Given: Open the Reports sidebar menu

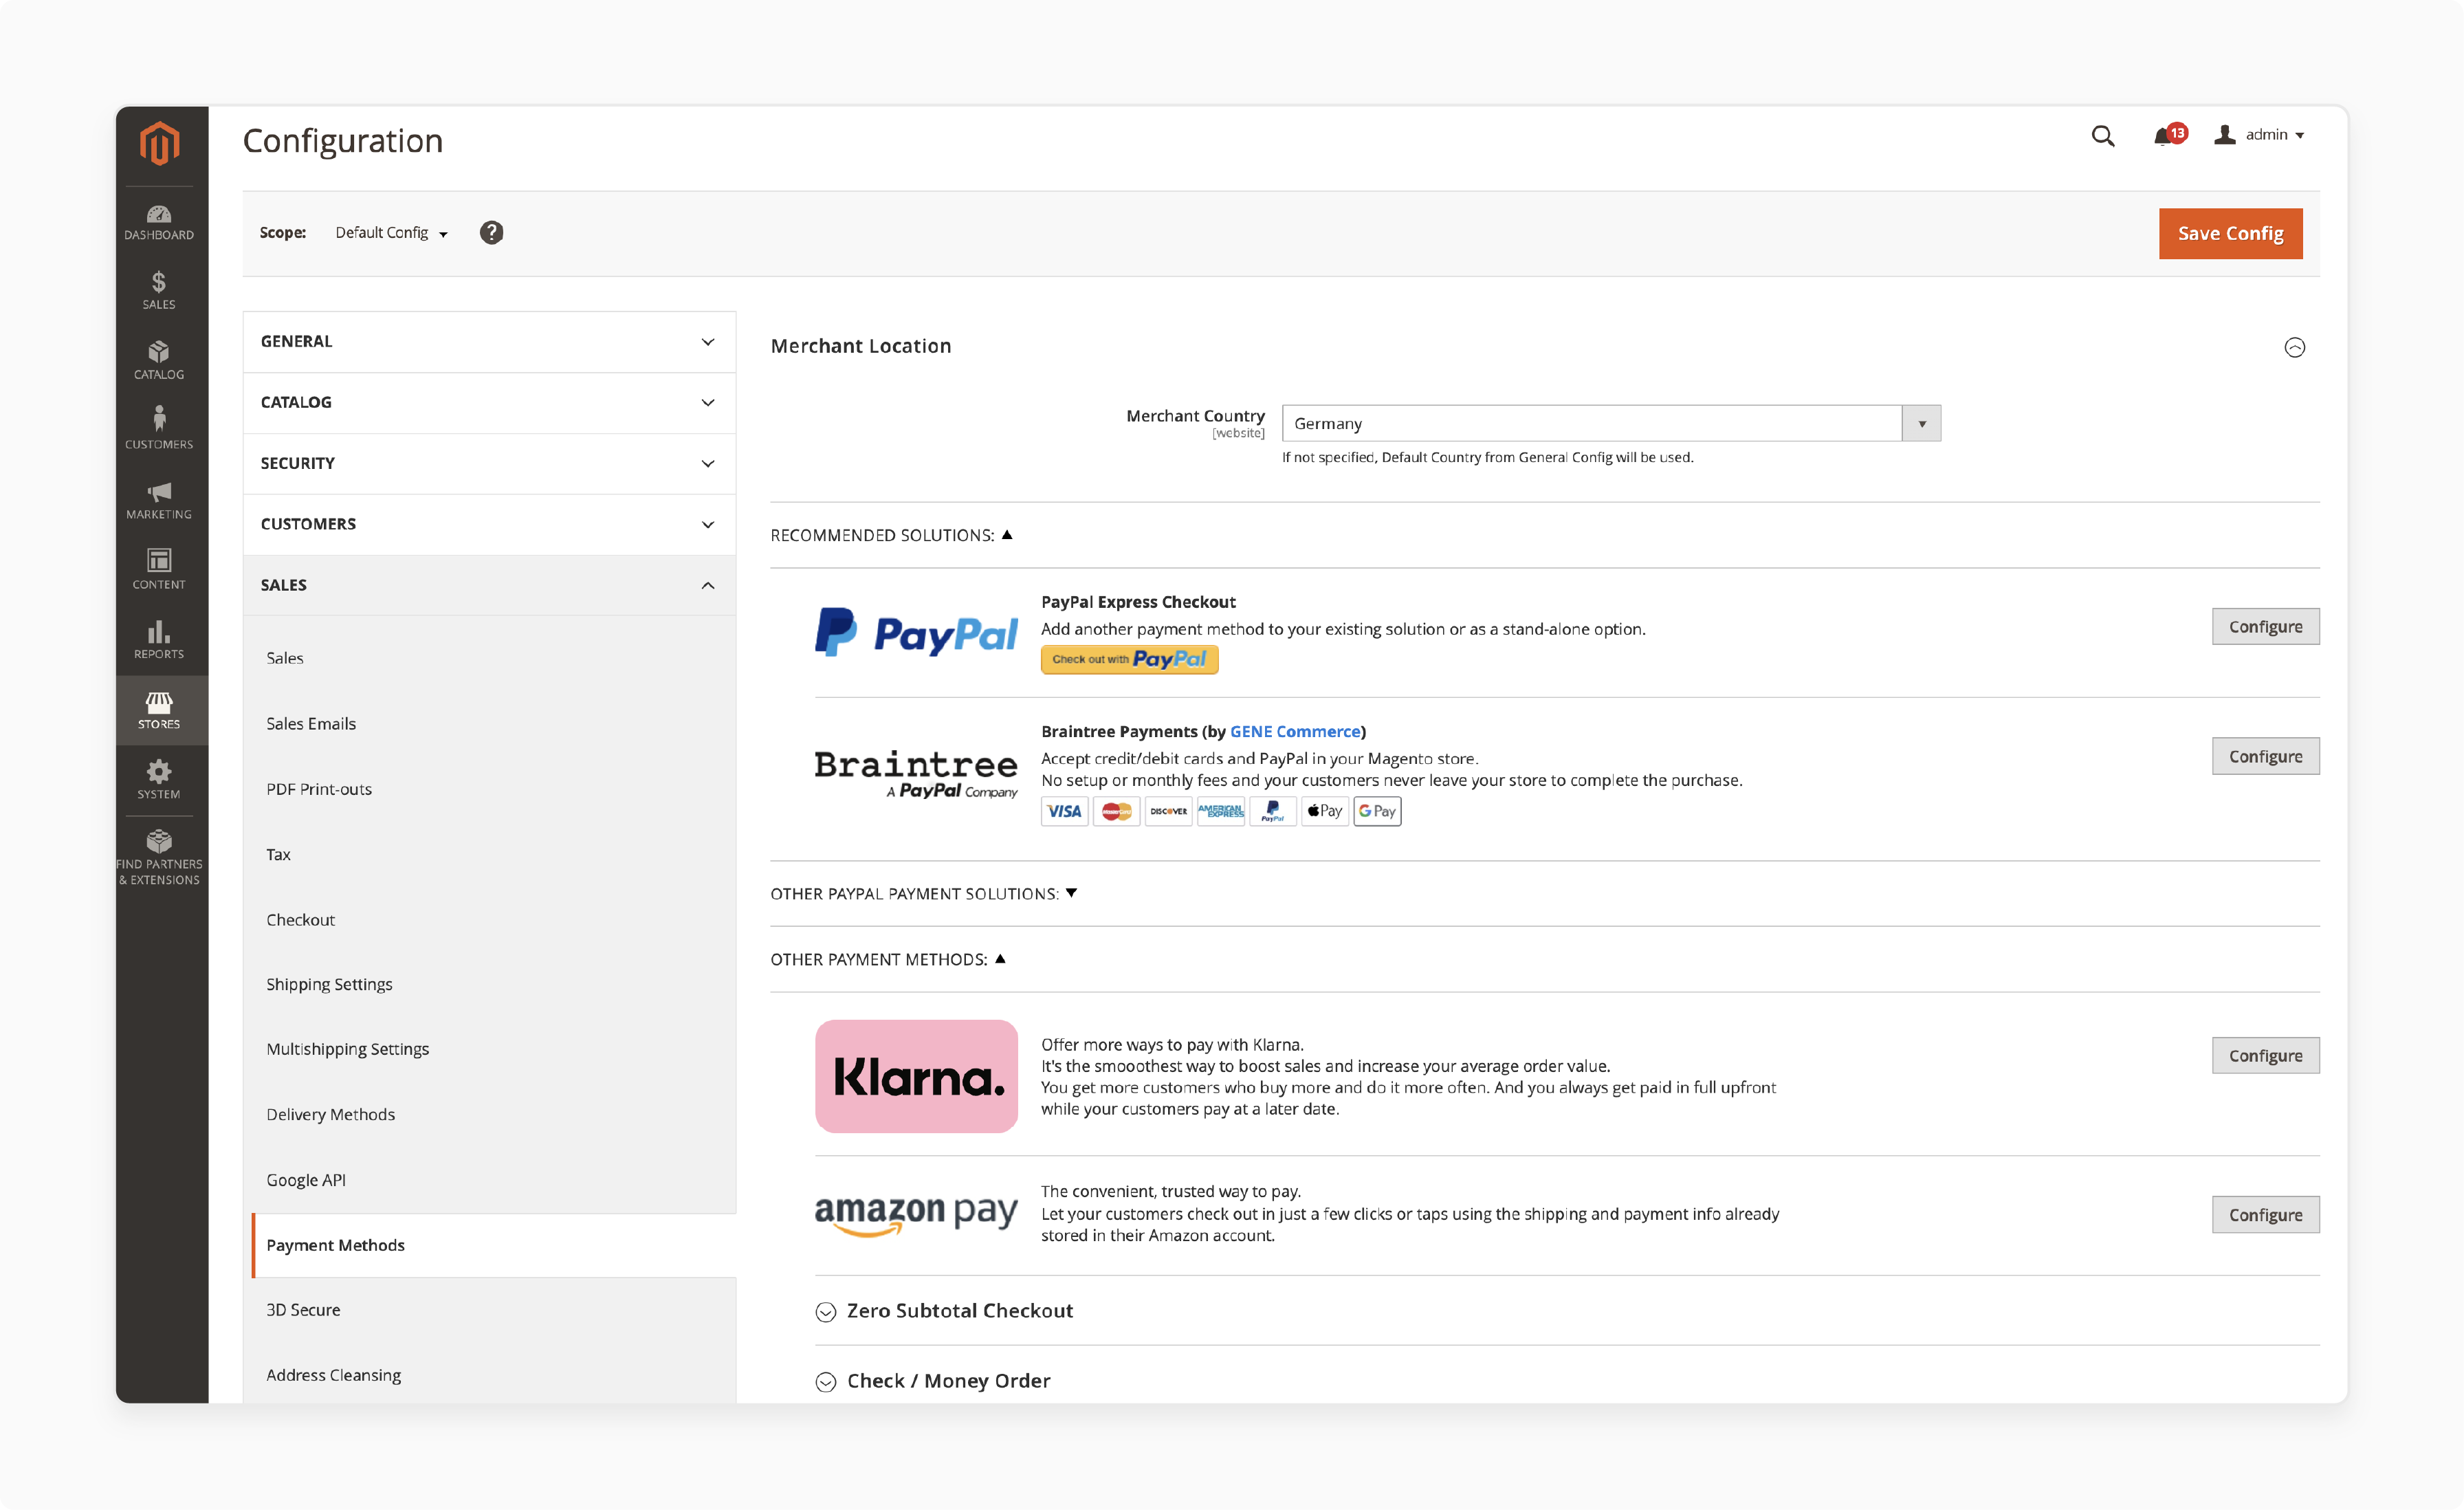Looking at the screenshot, I should click(159, 639).
